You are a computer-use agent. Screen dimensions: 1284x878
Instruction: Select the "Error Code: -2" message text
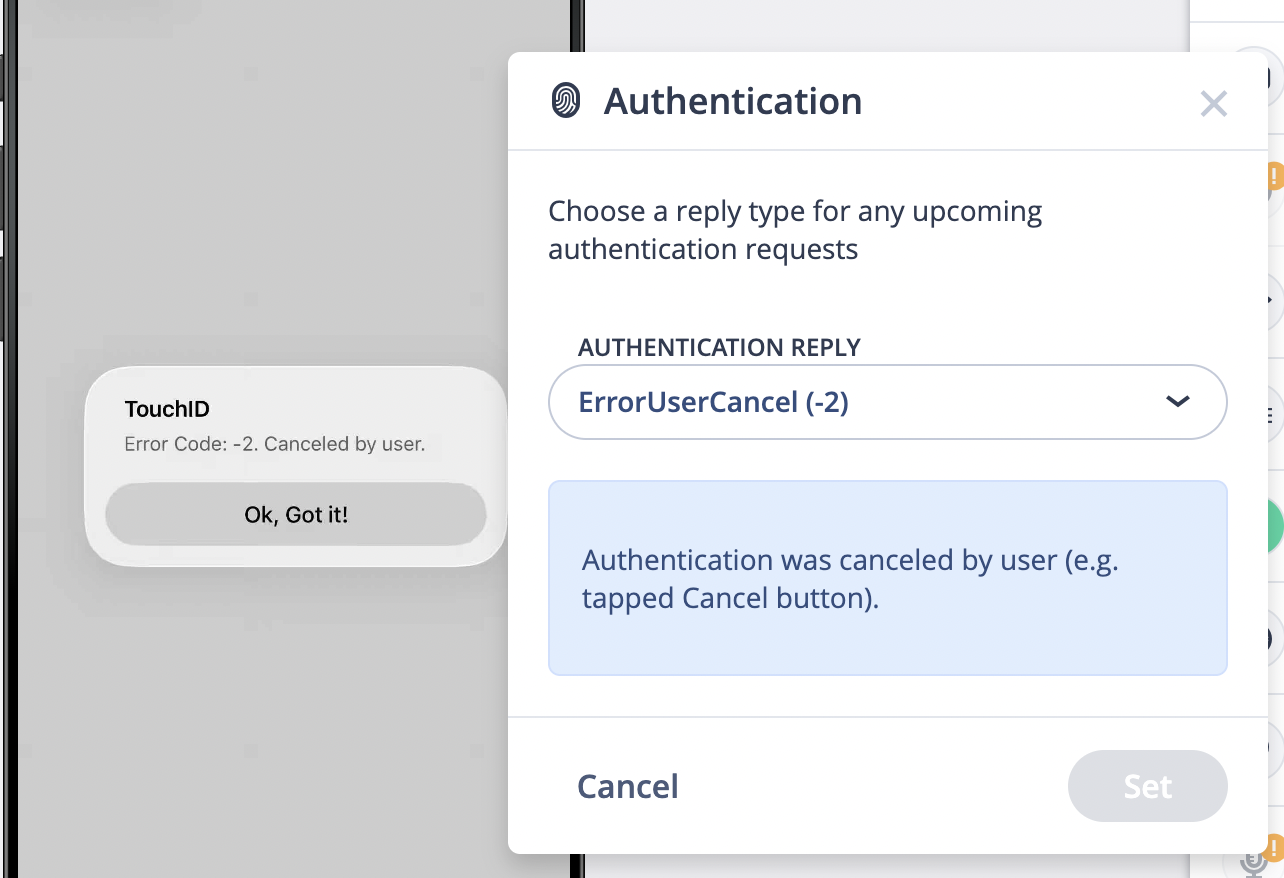(x=275, y=444)
